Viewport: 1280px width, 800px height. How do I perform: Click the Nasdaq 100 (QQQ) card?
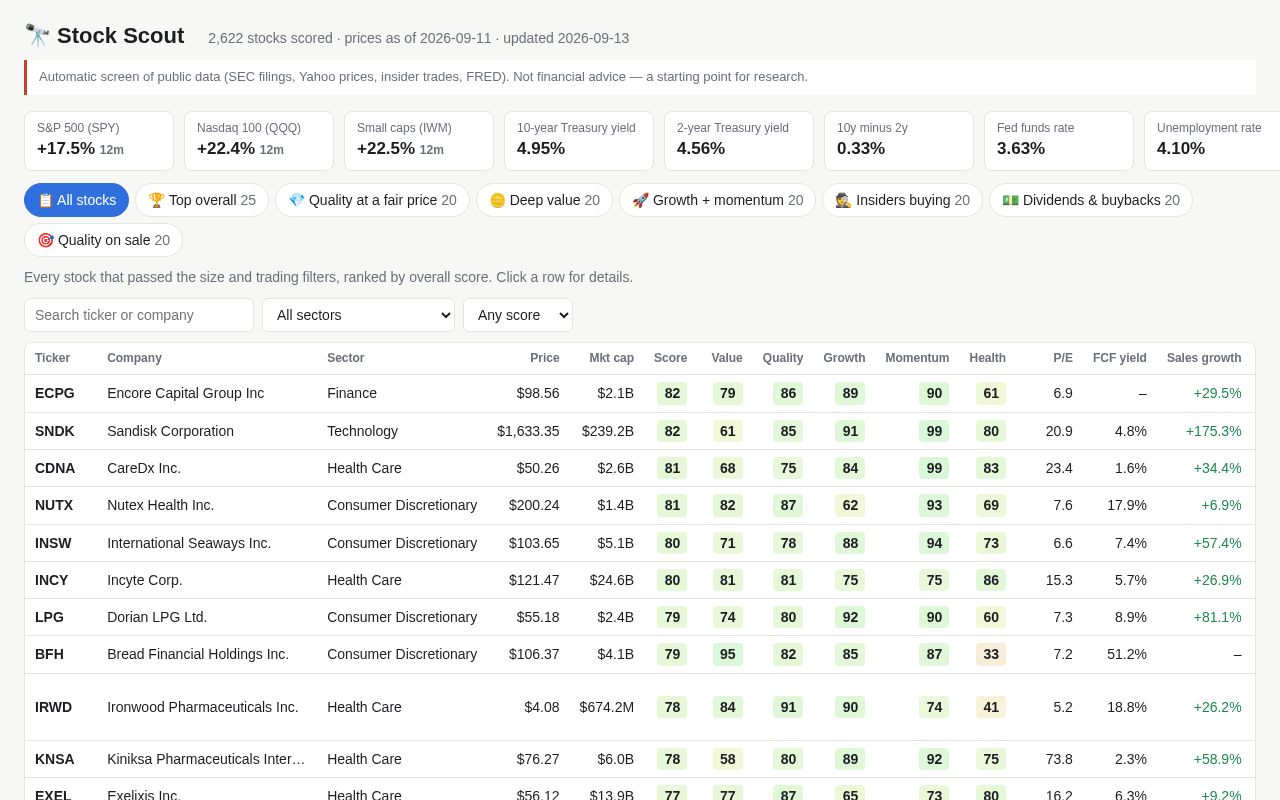[x=259, y=141]
